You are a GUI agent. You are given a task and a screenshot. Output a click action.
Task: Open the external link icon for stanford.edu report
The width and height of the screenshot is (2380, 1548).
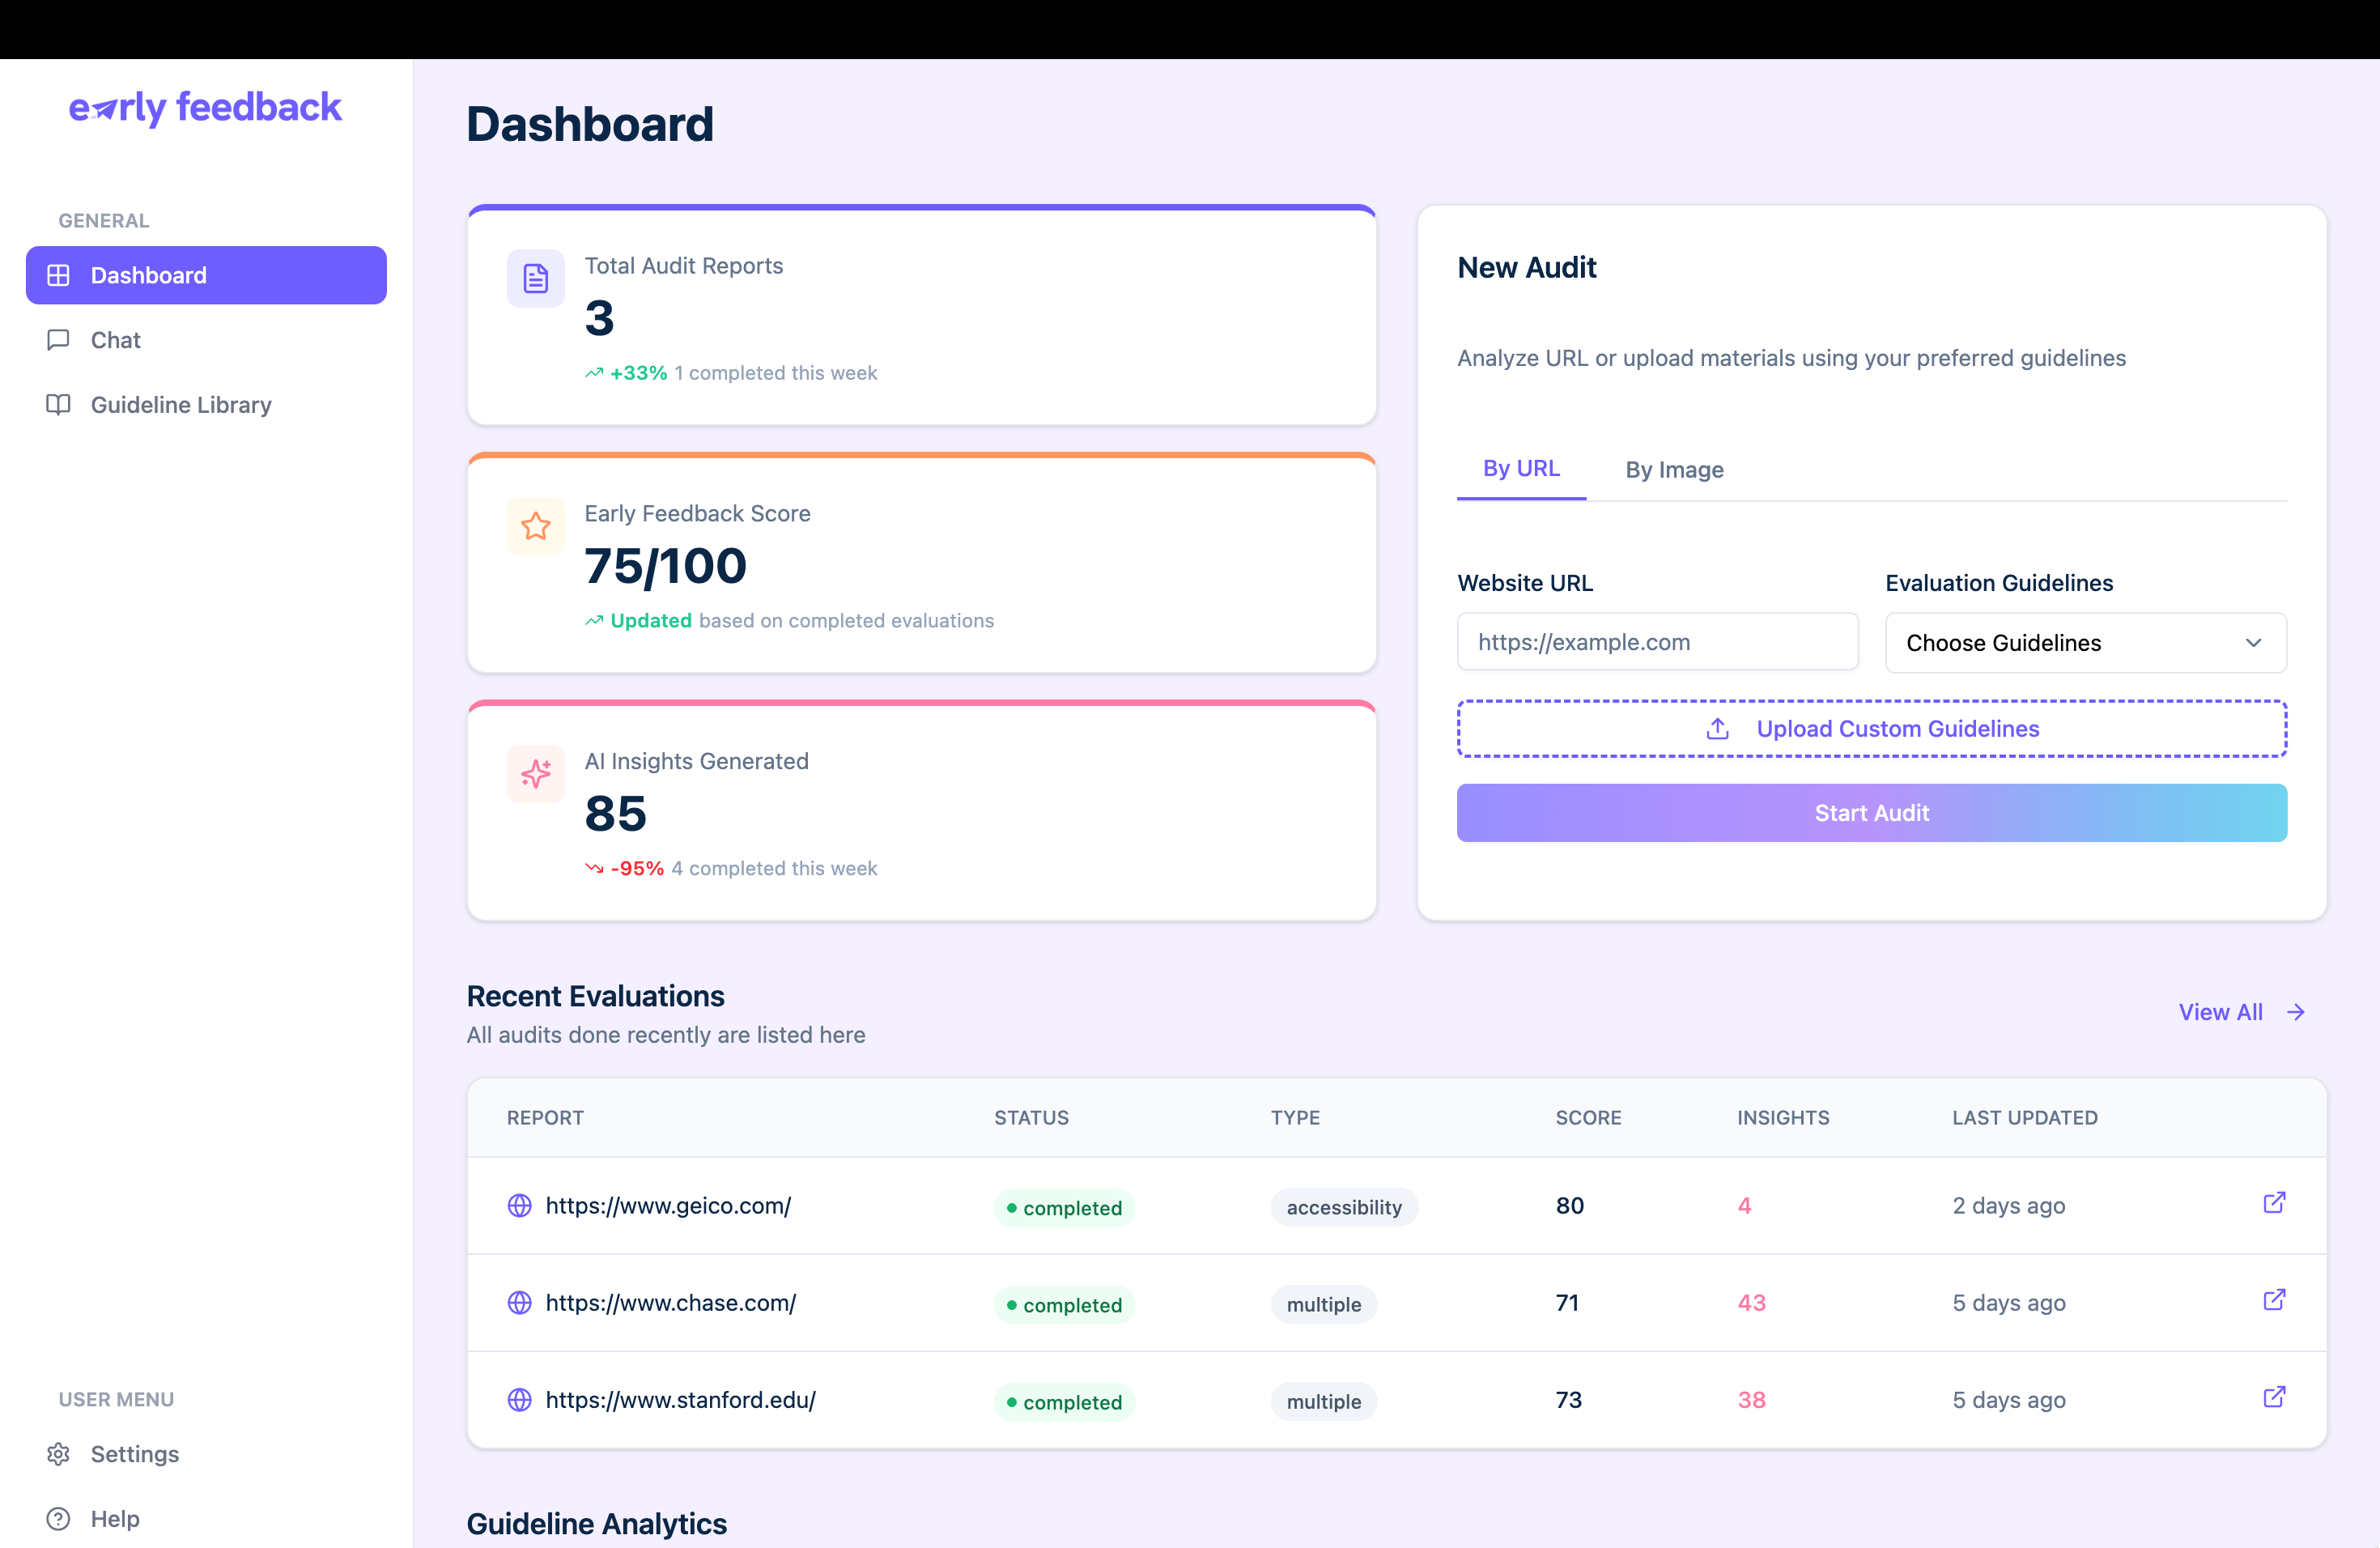(x=2274, y=1398)
